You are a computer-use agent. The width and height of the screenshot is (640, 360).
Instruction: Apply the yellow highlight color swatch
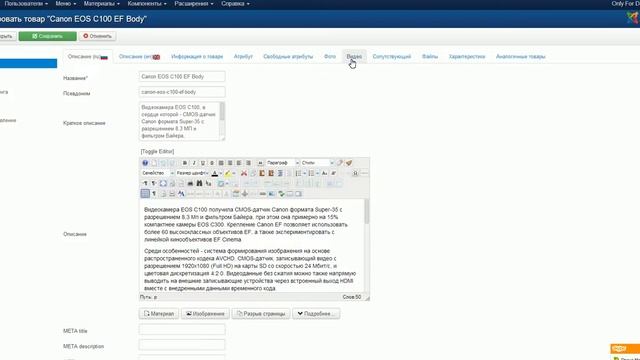[x=228, y=173]
